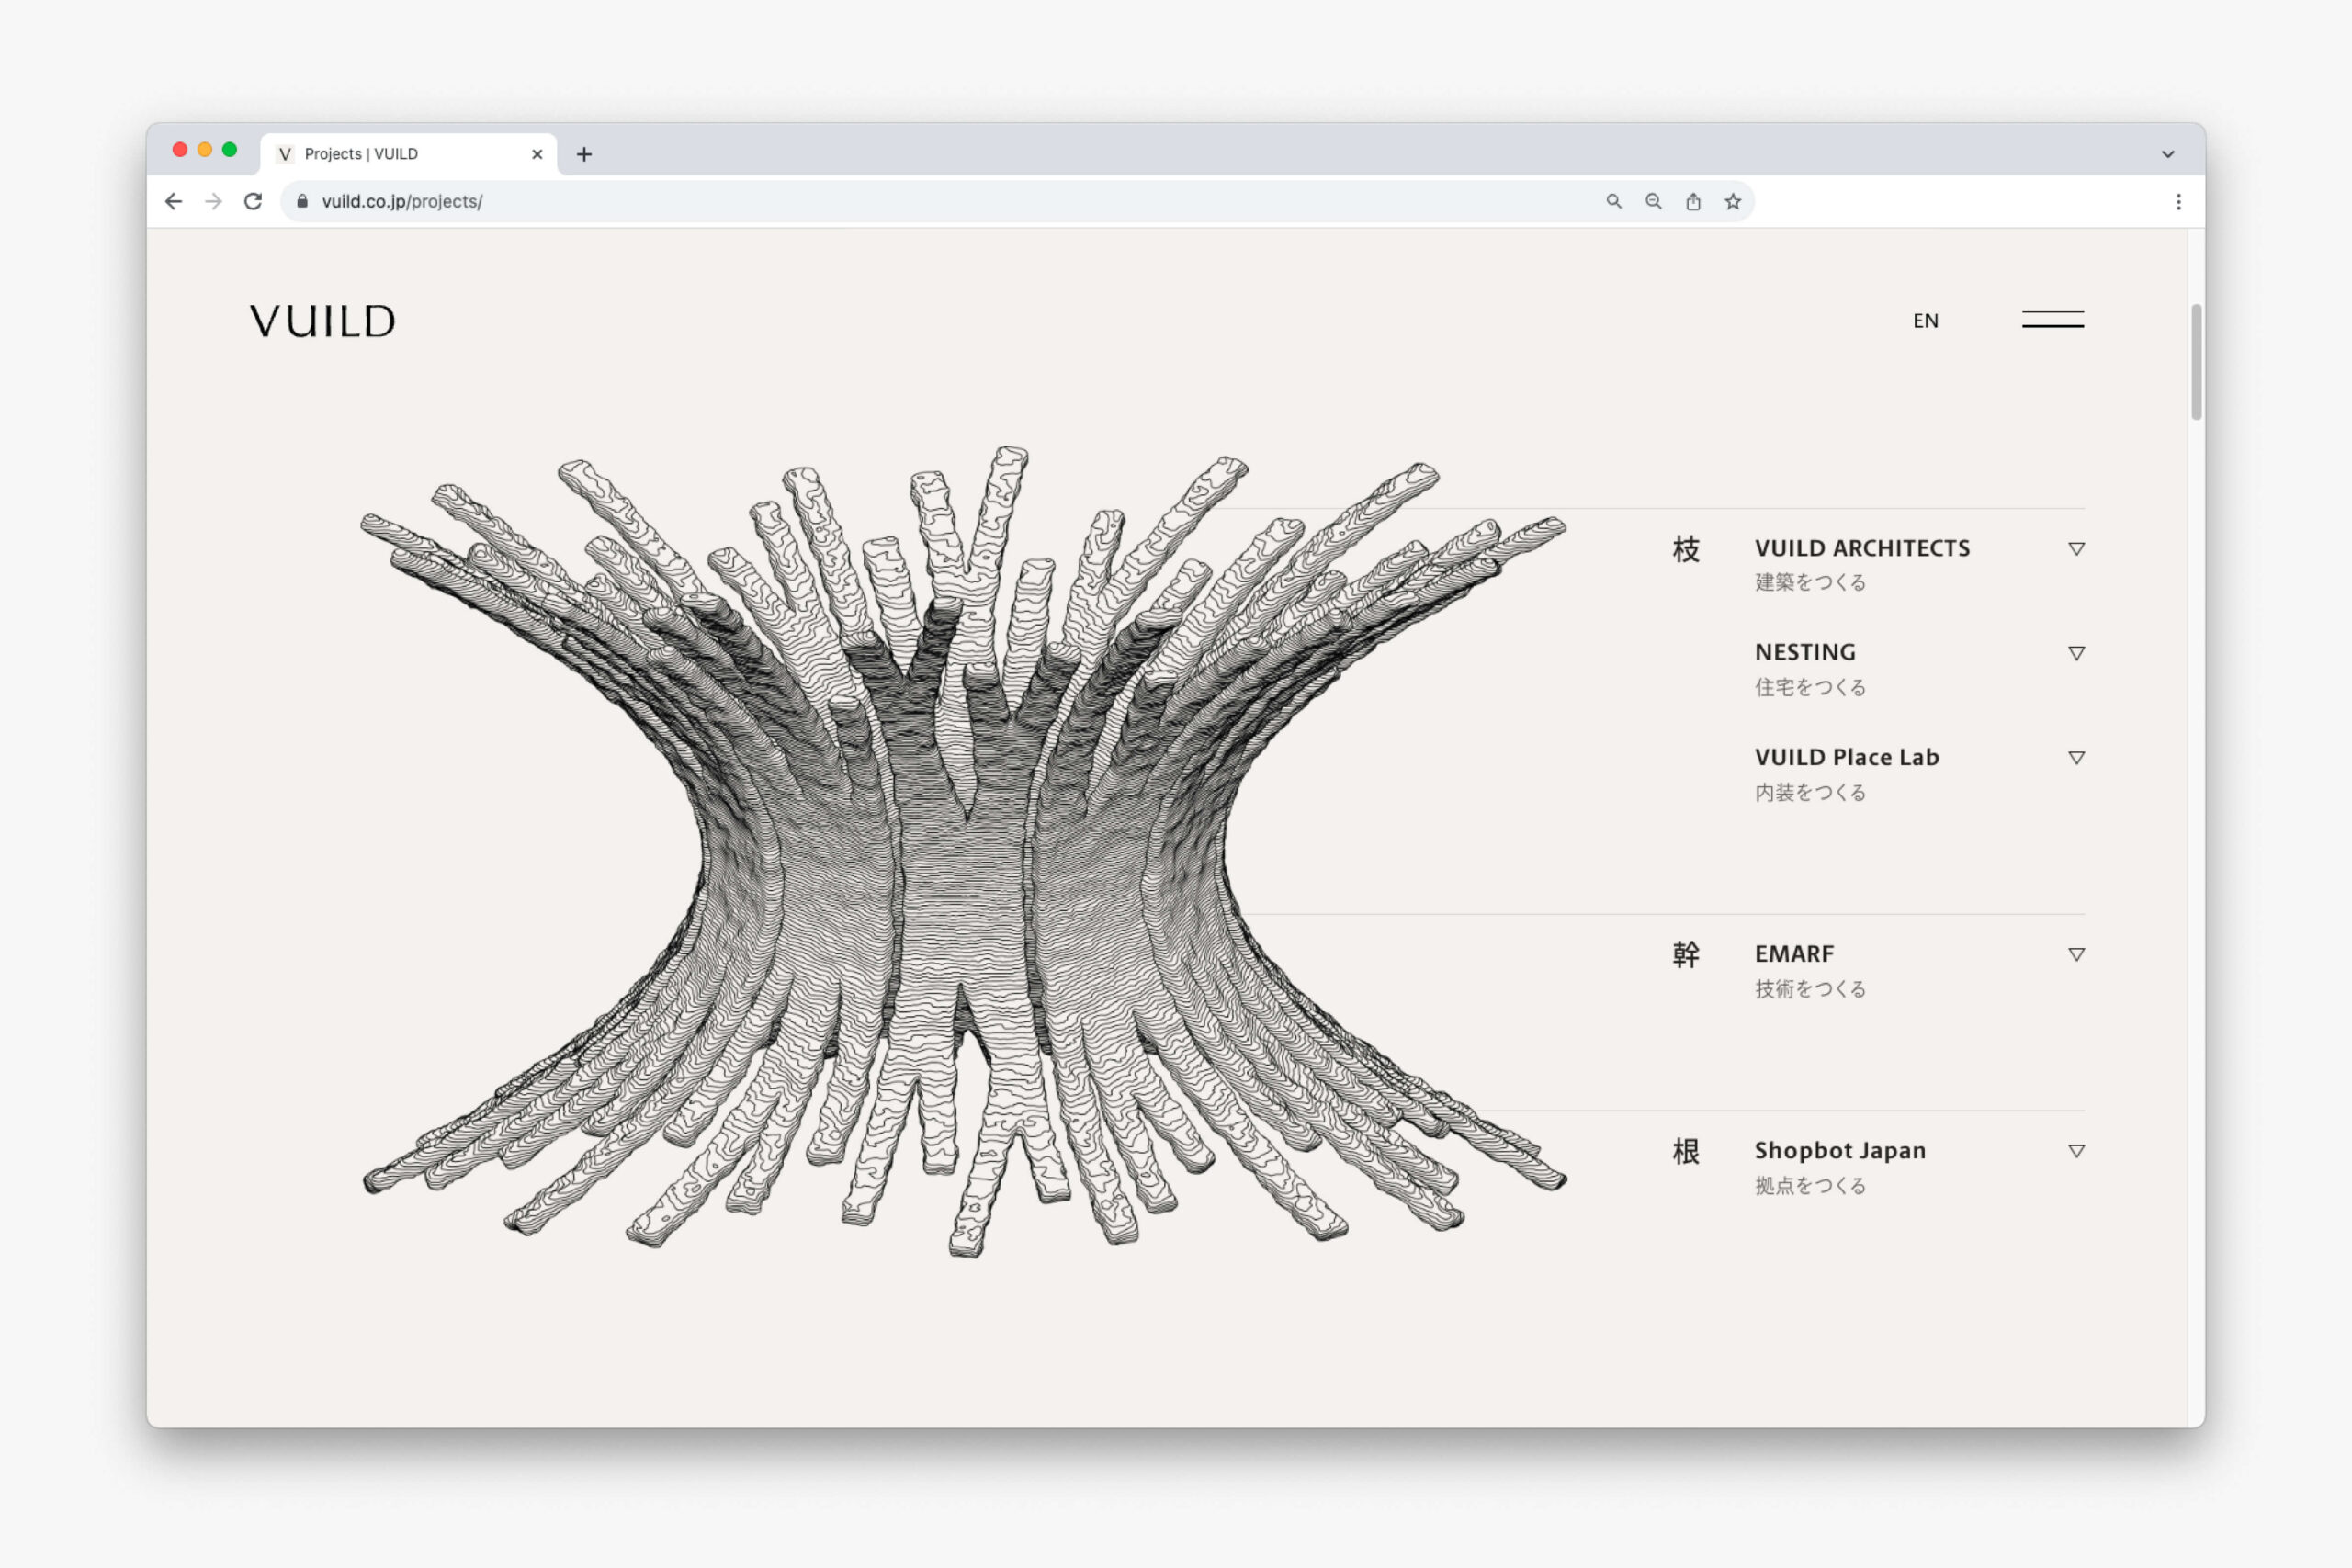Open the browser three-dot menu
The image size is (2352, 1568).
(x=2178, y=202)
